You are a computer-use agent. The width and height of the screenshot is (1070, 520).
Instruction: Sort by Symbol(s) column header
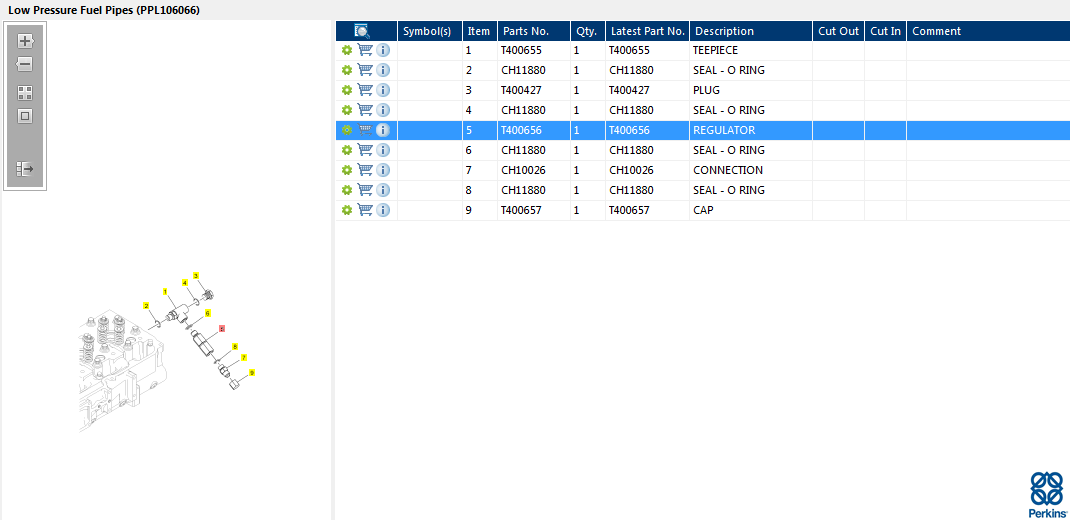point(430,31)
